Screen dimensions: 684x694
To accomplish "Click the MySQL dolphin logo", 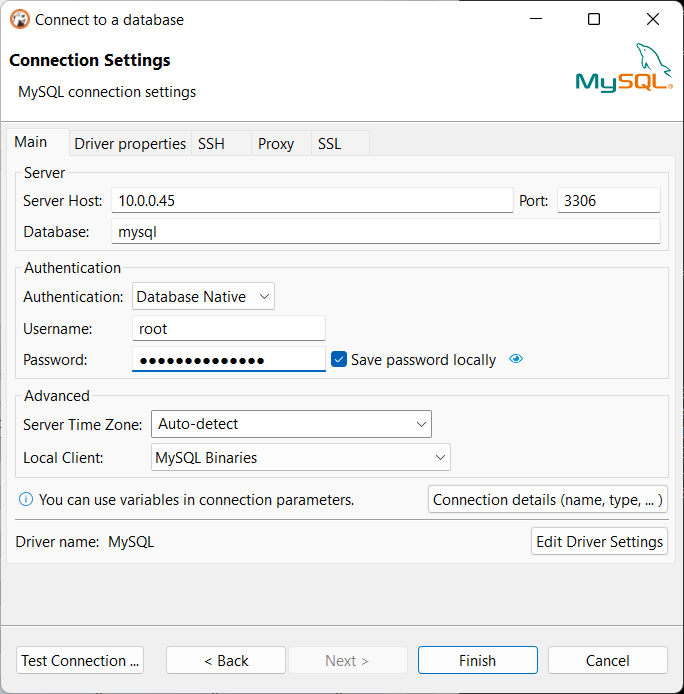I will (x=623, y=68).
